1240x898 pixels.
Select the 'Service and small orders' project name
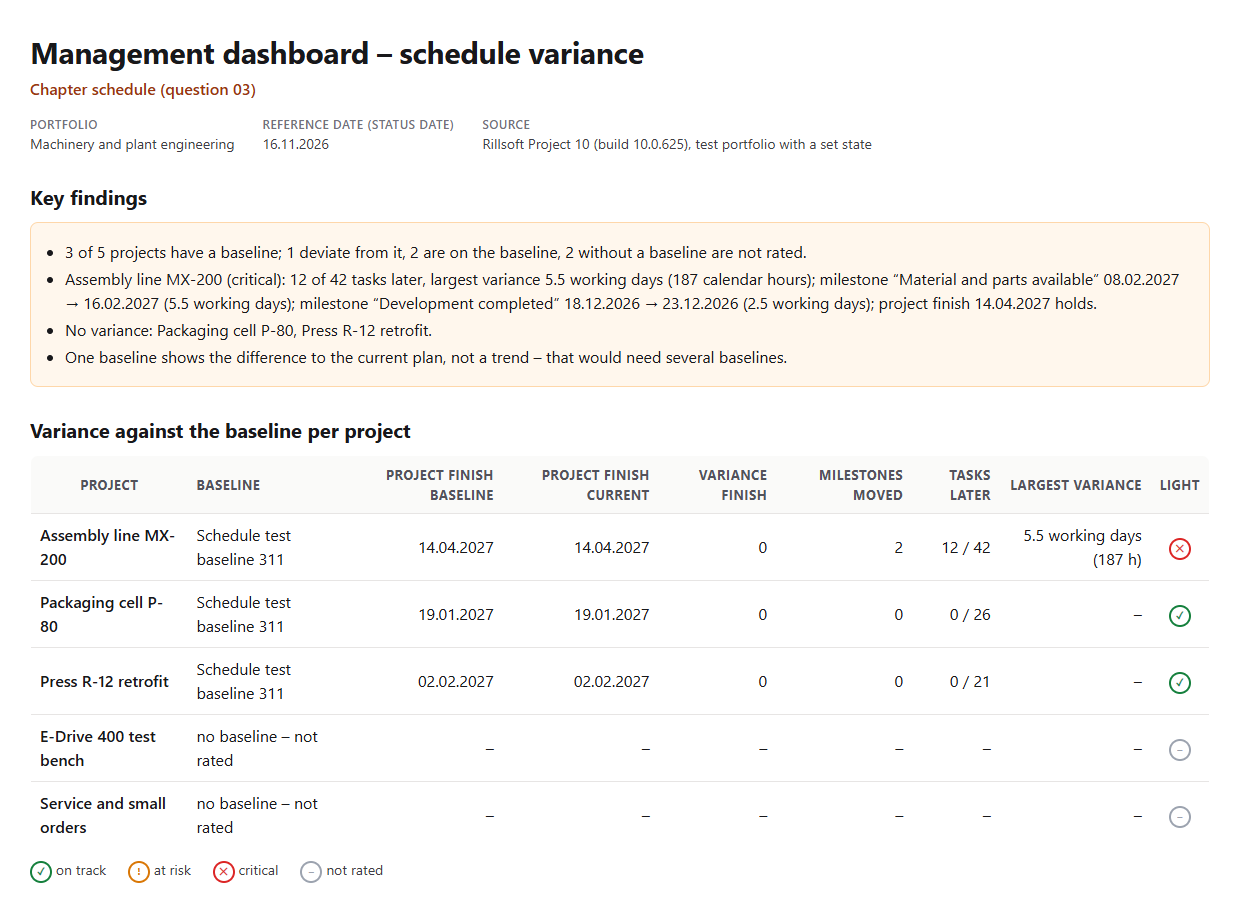pos(103,816)
